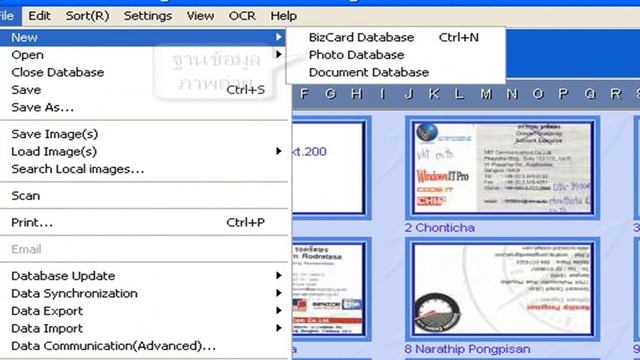Open the View menu

[x=200, y=16]
